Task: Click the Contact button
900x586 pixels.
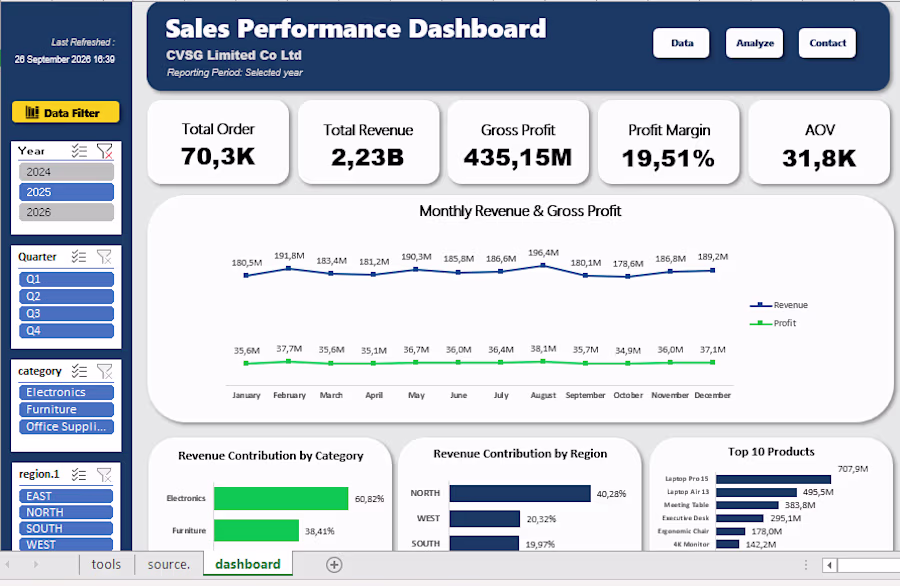Action: click(827, 43)
